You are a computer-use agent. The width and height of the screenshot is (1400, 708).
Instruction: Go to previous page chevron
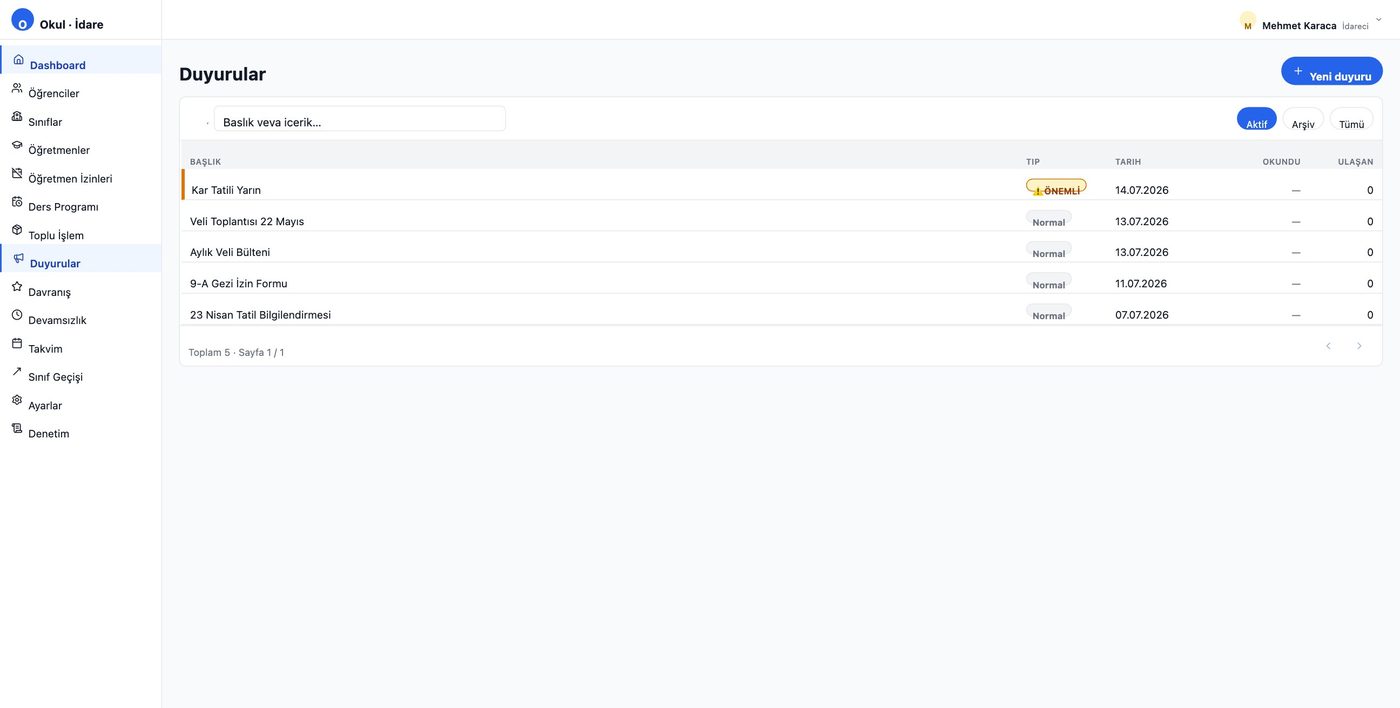(1329, 346)
